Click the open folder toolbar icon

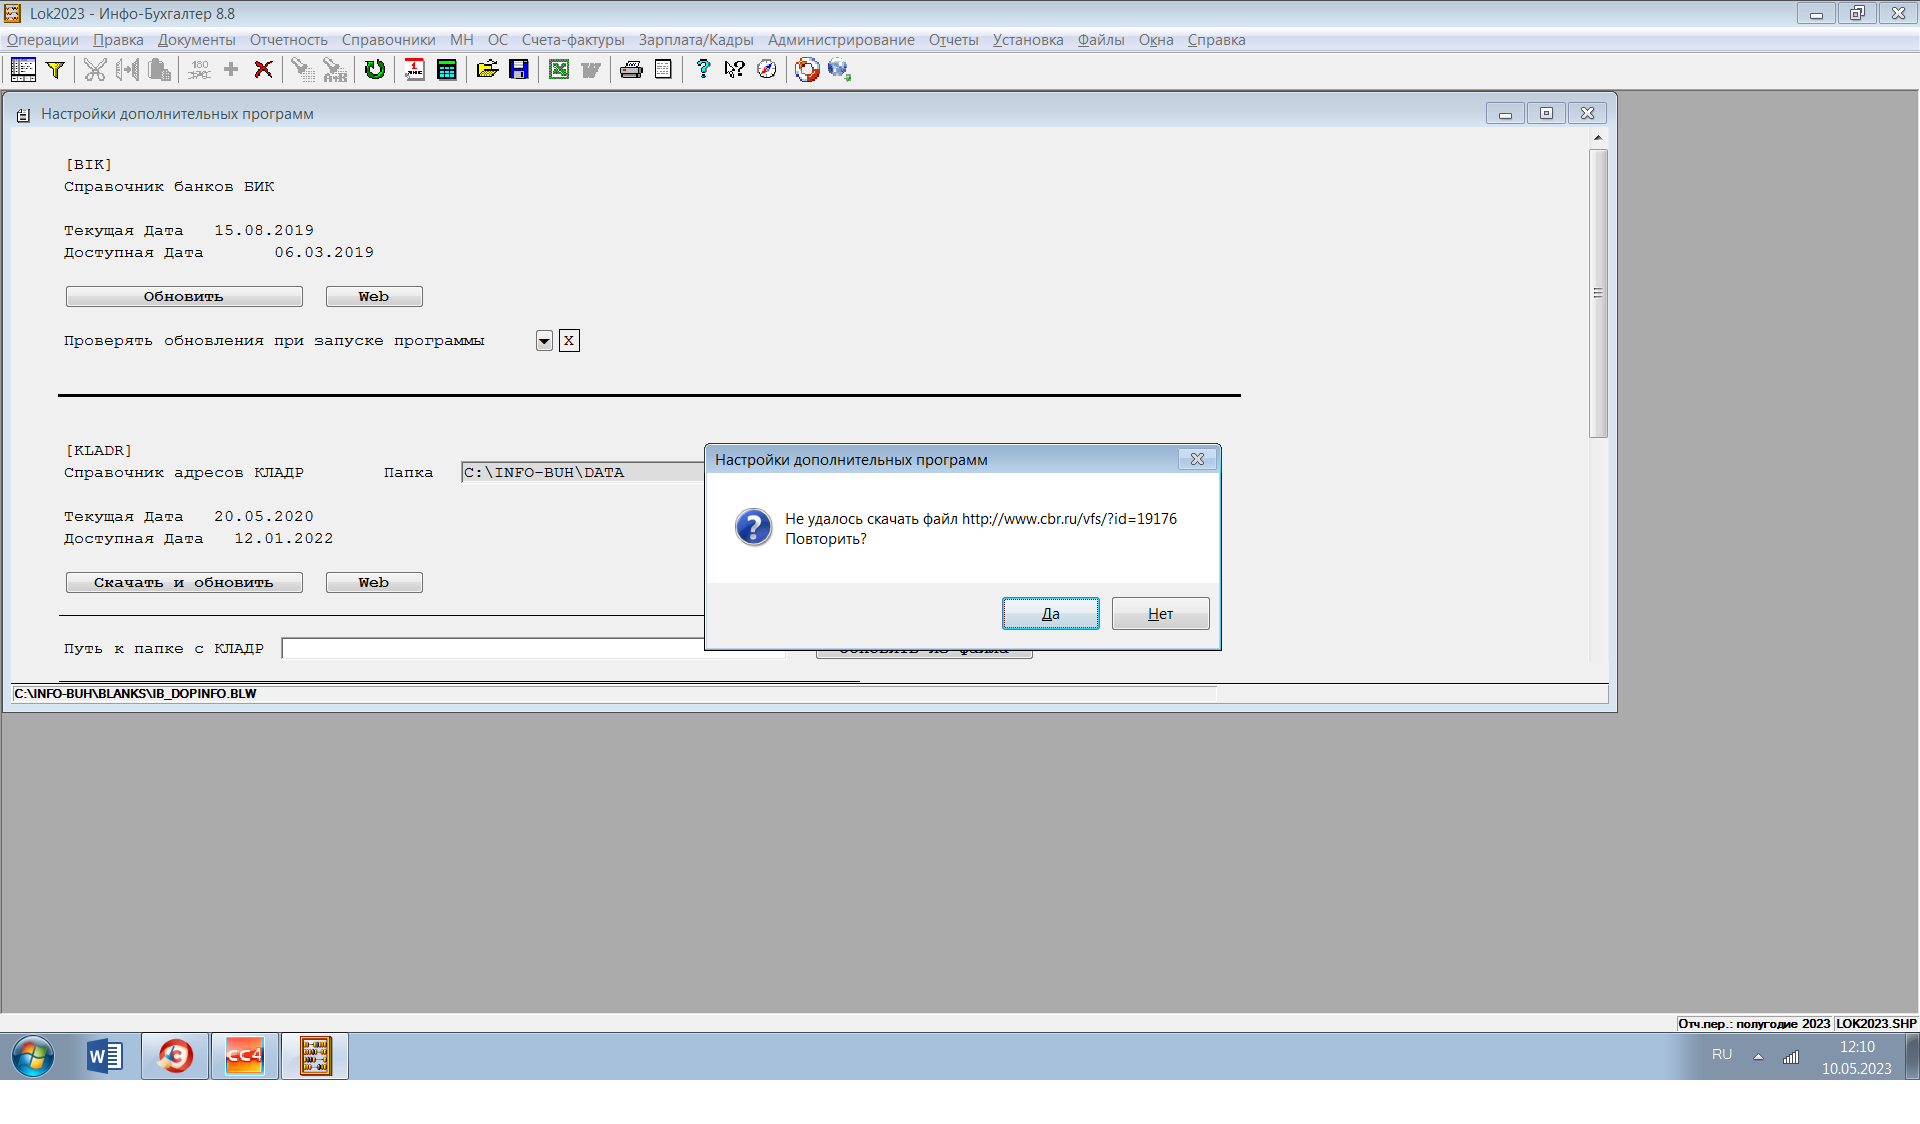pos(487,69)
